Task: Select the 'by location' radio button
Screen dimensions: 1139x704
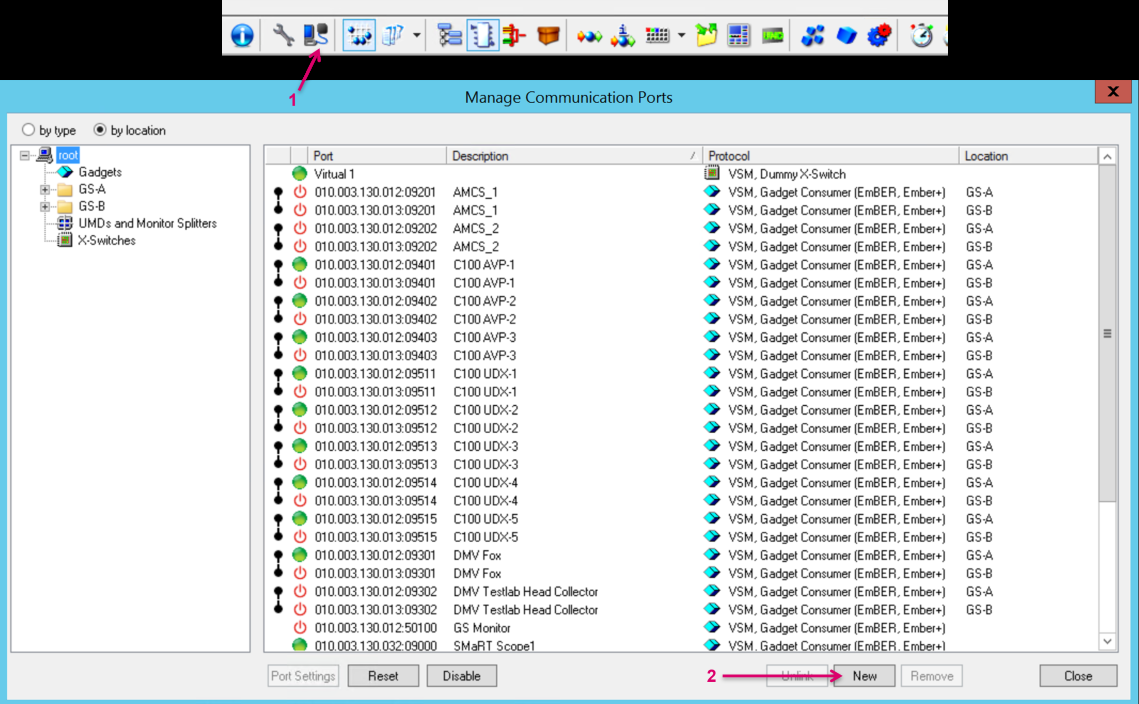Action: [100, 130]
